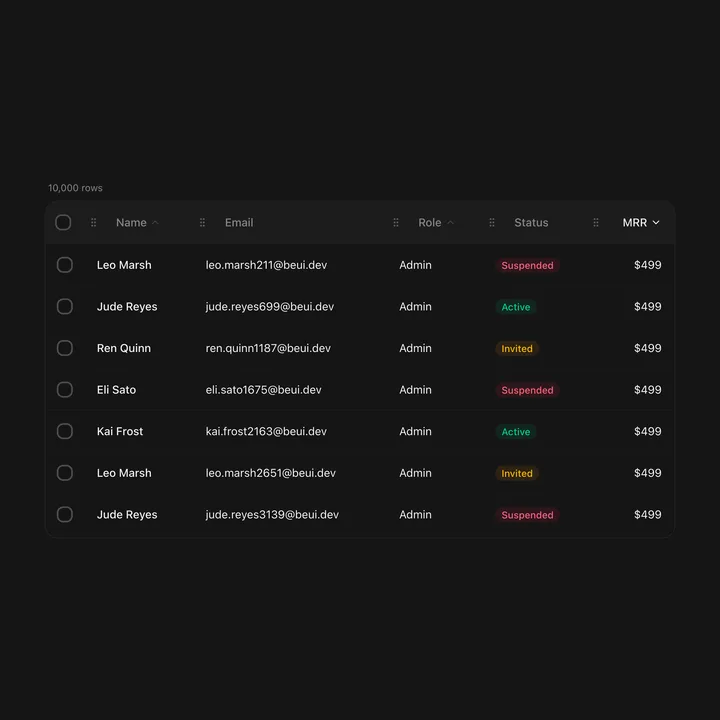The width and height of the screenshot is (720, 720).
Task: Click the name 'Kai Frost'
Action: (x=120, y=431)
